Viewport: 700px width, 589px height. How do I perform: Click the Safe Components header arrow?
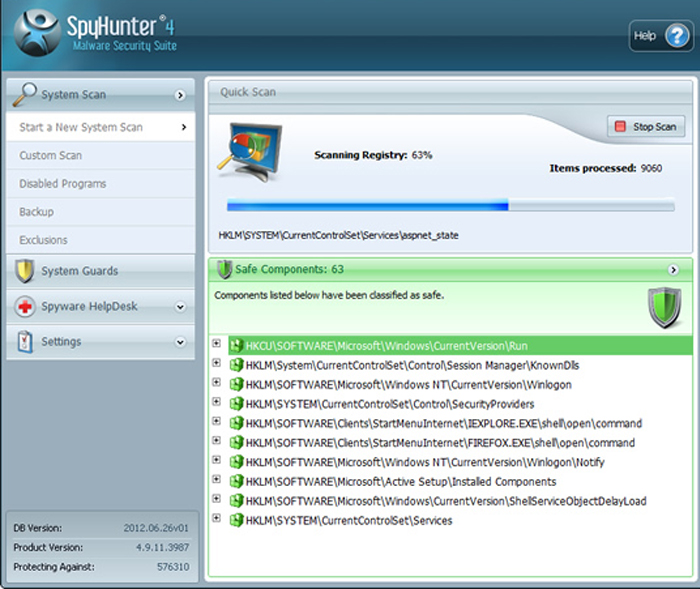point(673,270)
